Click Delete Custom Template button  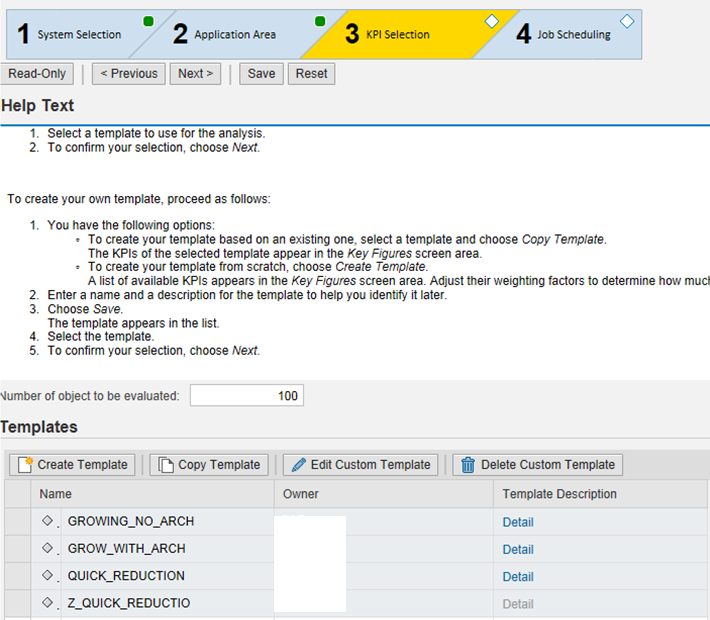coord(537,465)
